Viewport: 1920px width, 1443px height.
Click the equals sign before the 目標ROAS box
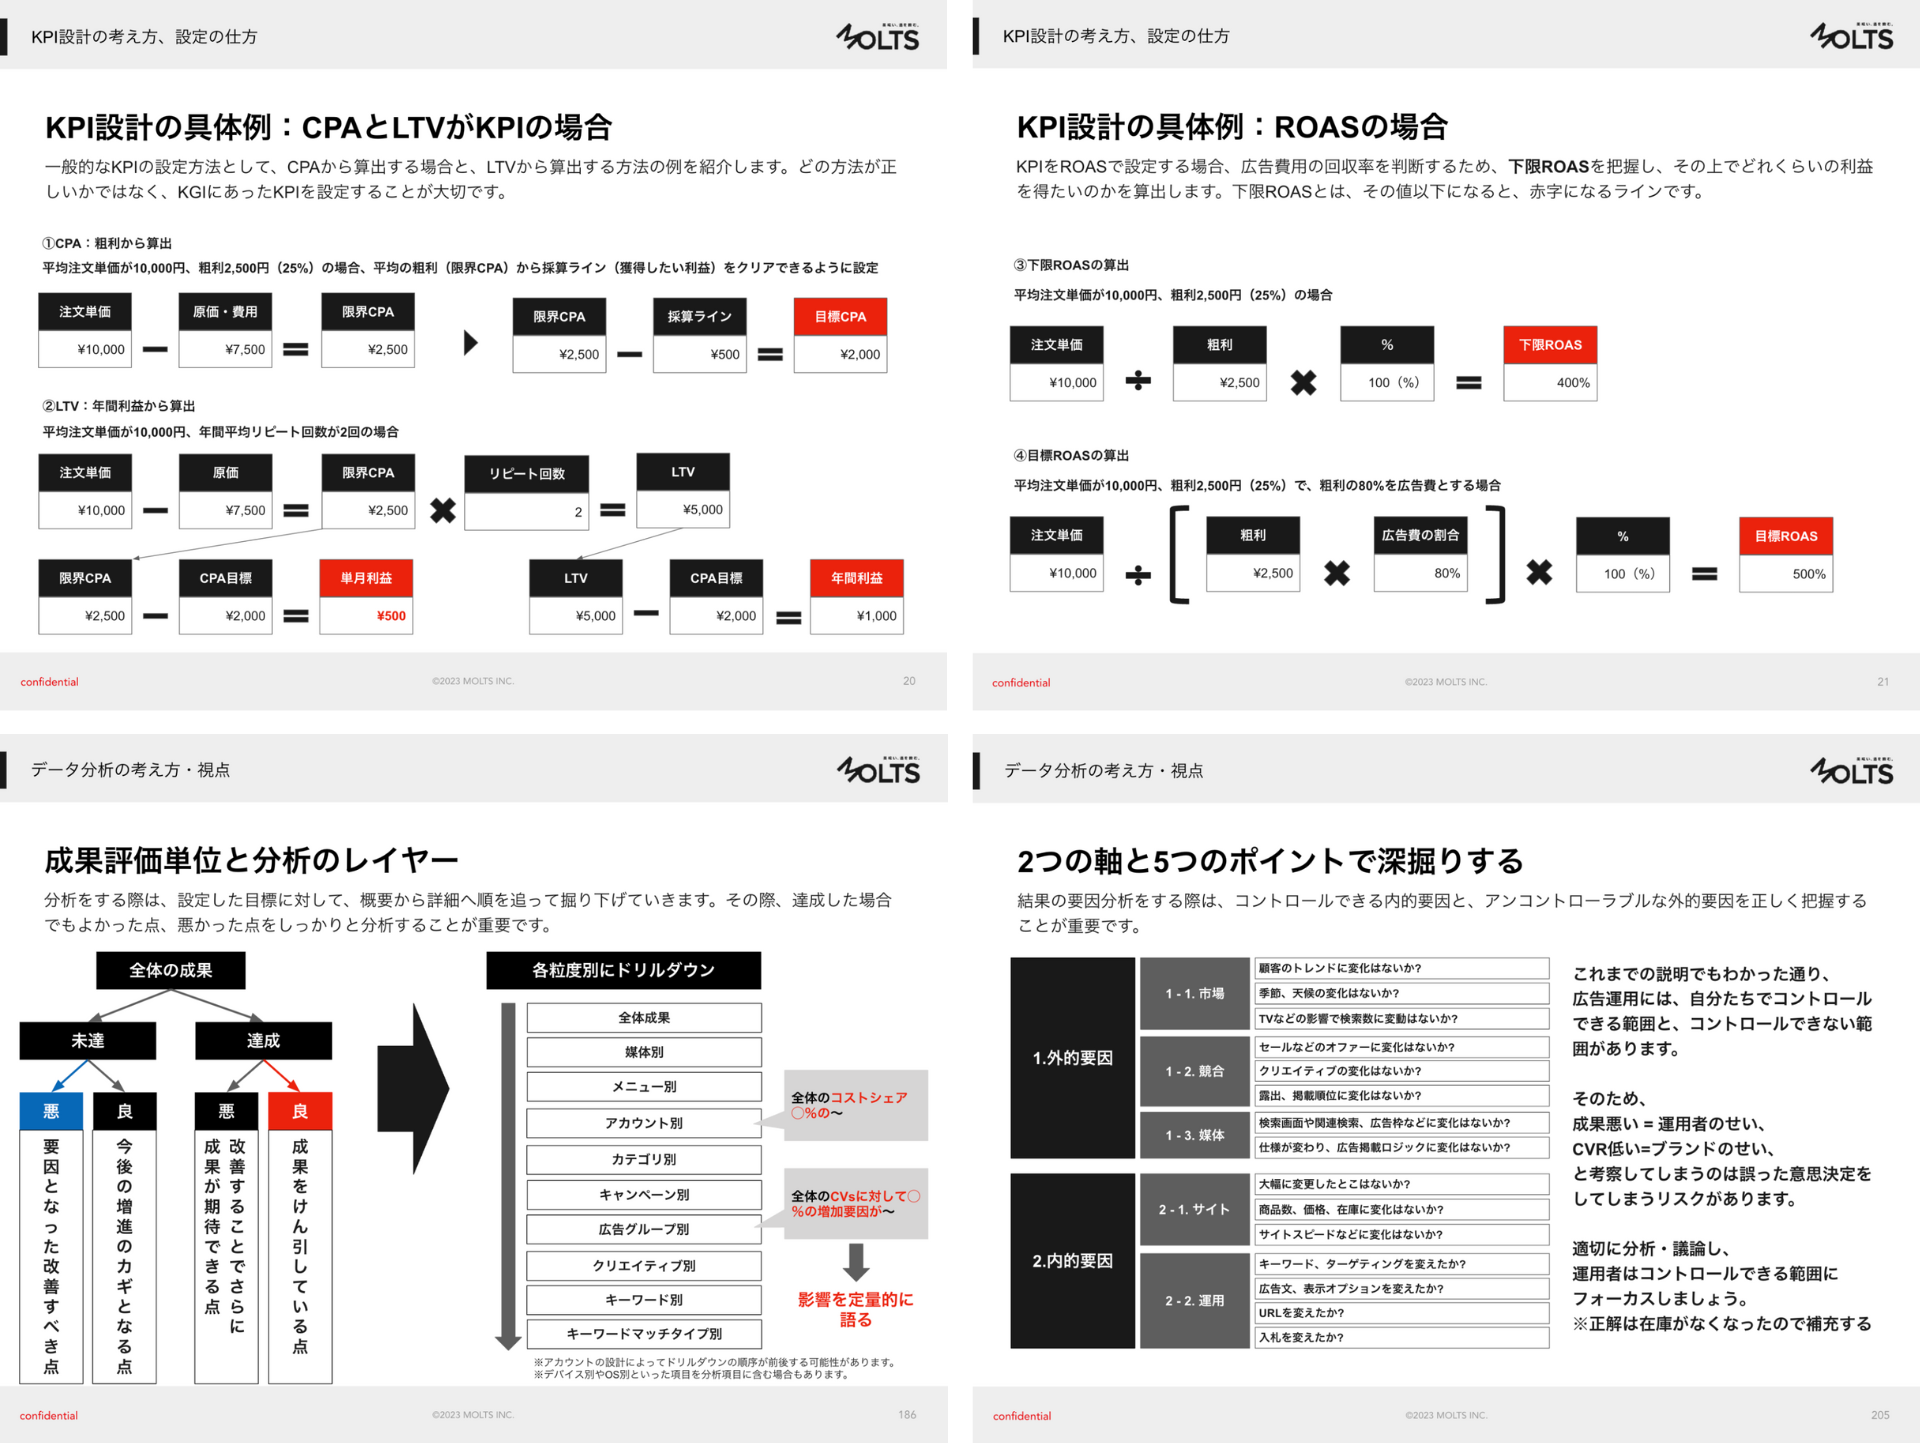point(1704,573)
